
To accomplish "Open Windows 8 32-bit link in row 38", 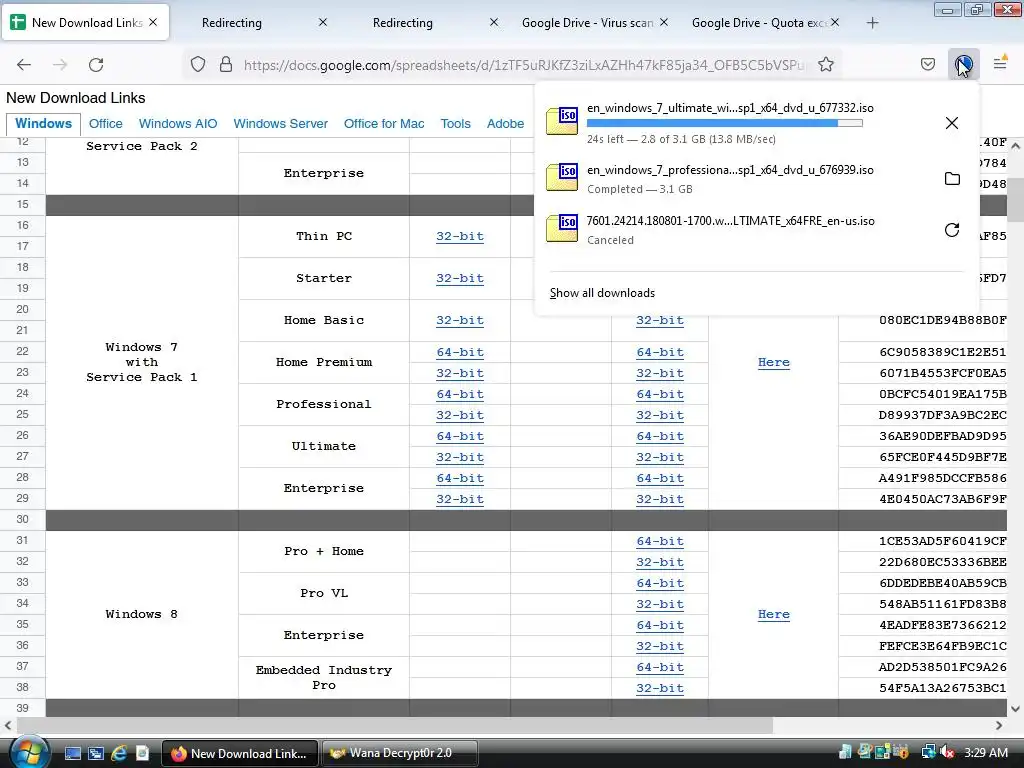I will 660,688.
